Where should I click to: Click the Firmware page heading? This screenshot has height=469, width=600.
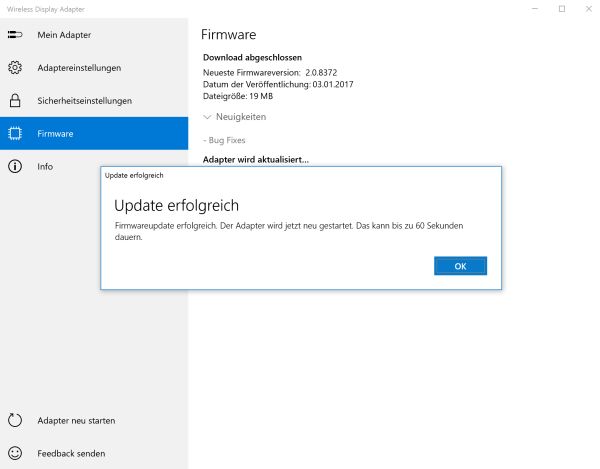pyautogui.click(x=228, y=34)
